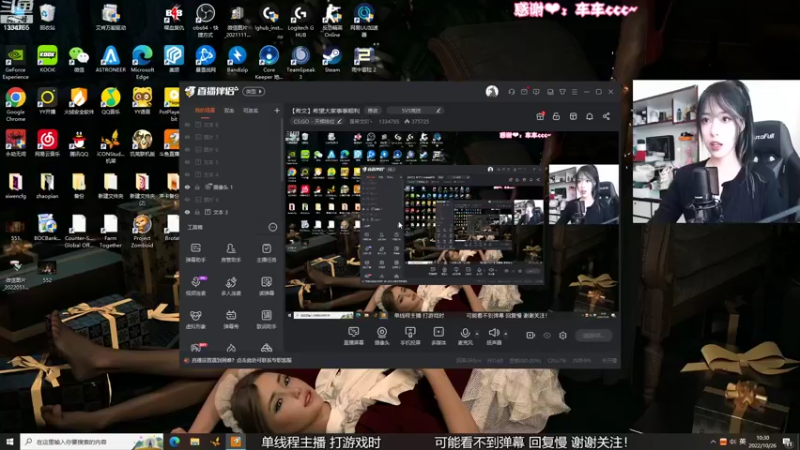
Task: Open the 弹幕秀 tool
Action: (231, 319)
